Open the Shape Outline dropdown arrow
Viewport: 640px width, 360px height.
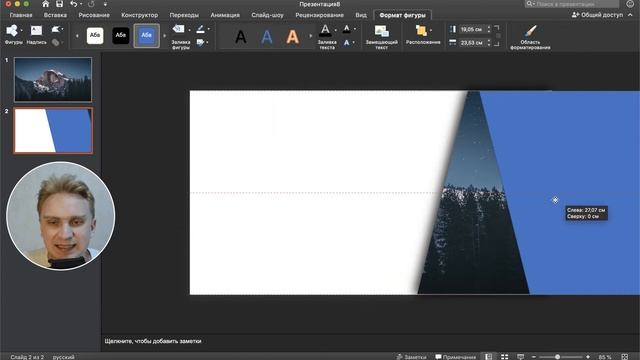click(209, 29)
